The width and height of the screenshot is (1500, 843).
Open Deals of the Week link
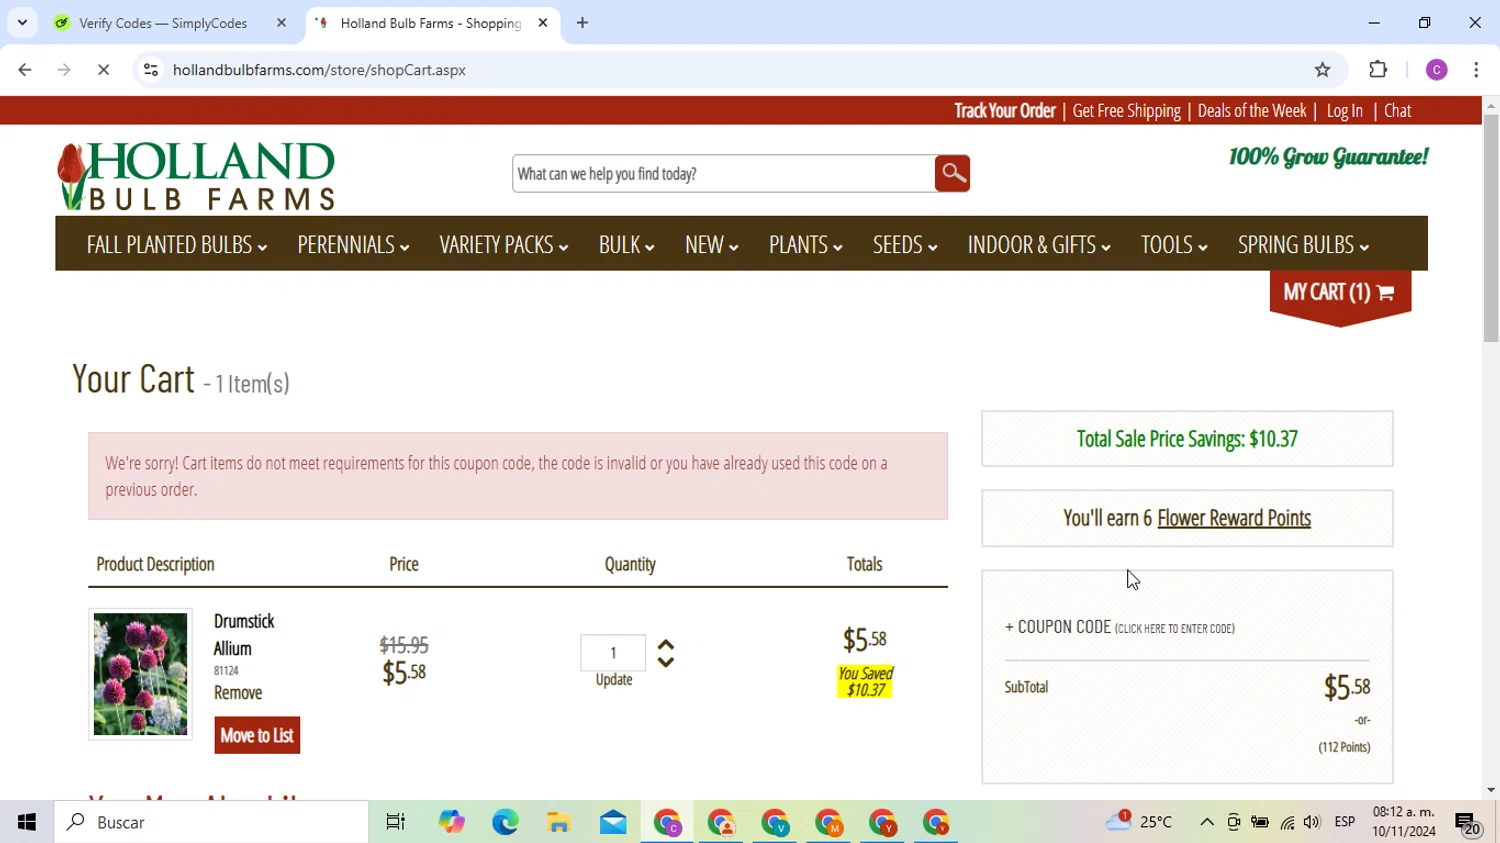pyautogui.click(x=1252, y=111)
